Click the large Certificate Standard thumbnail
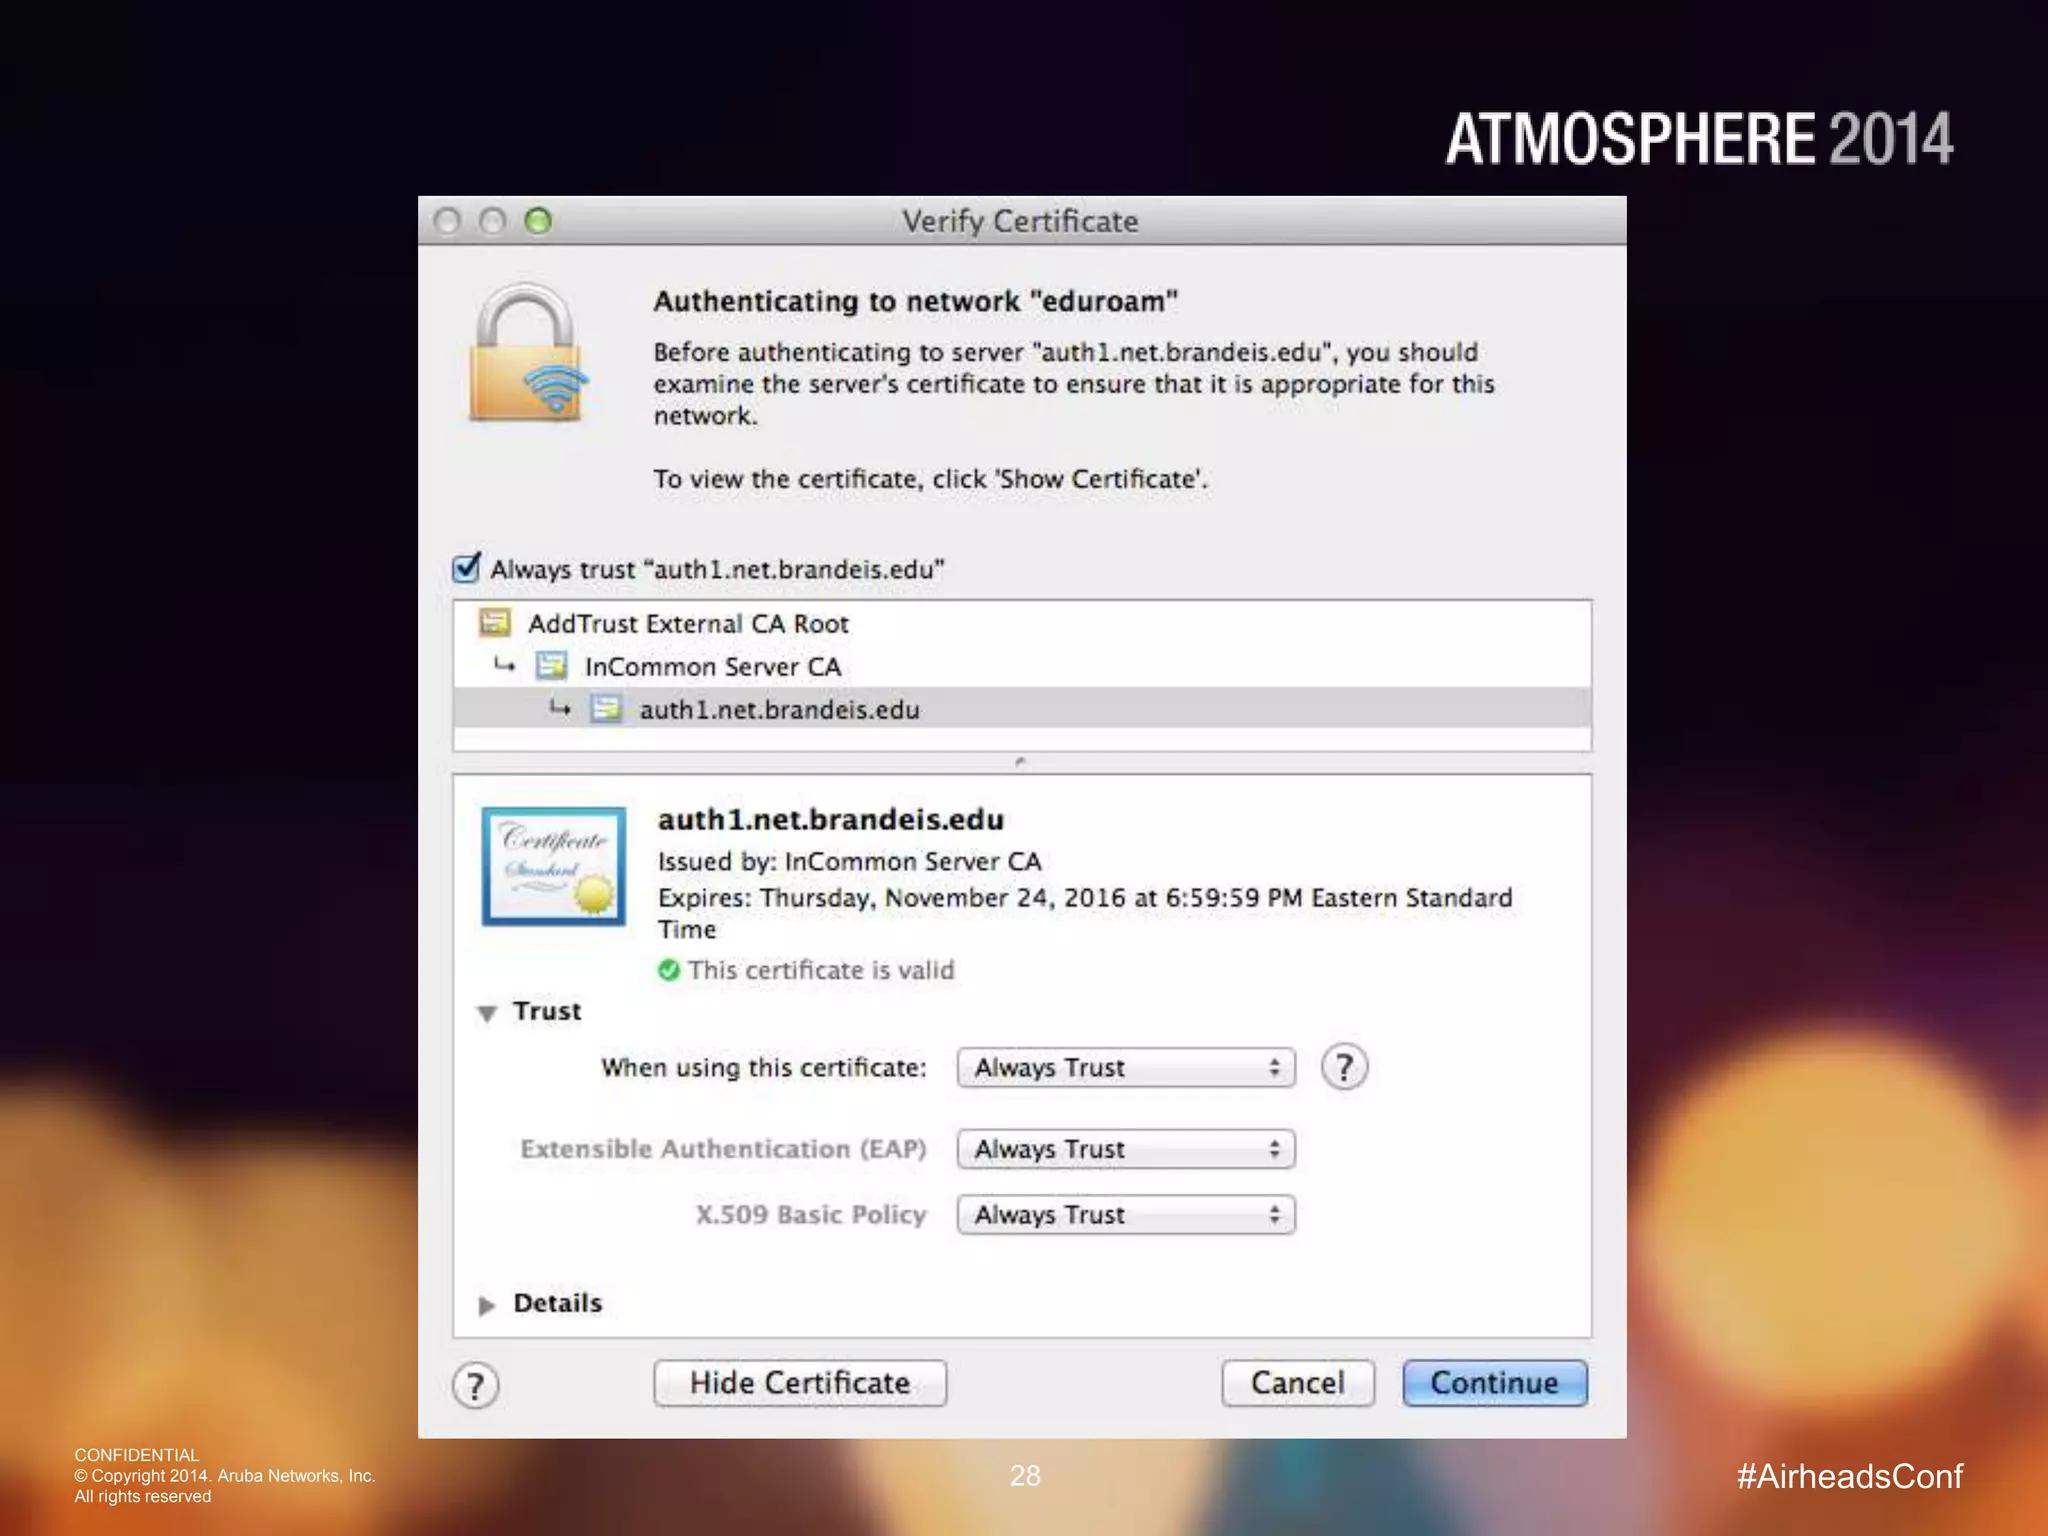The width and height of the screenshot is (2048, 1536). pos(554,866)
